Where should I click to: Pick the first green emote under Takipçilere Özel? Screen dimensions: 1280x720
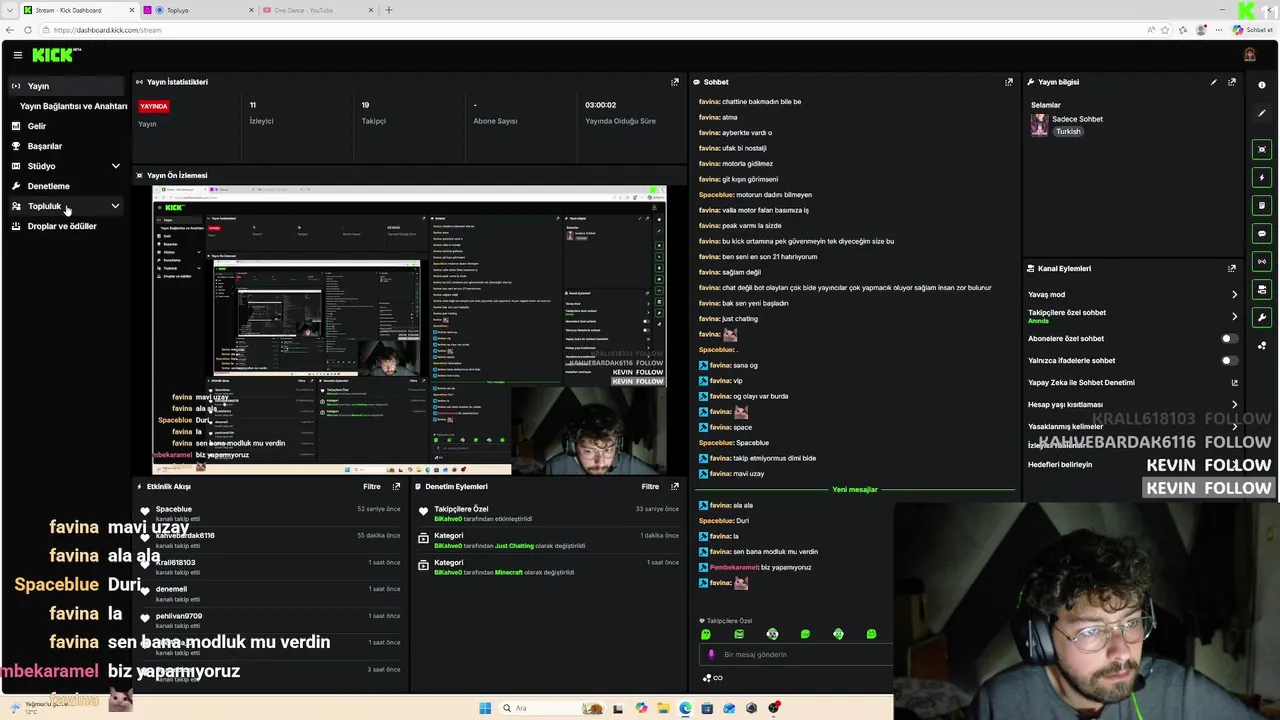tap(706, 634)
